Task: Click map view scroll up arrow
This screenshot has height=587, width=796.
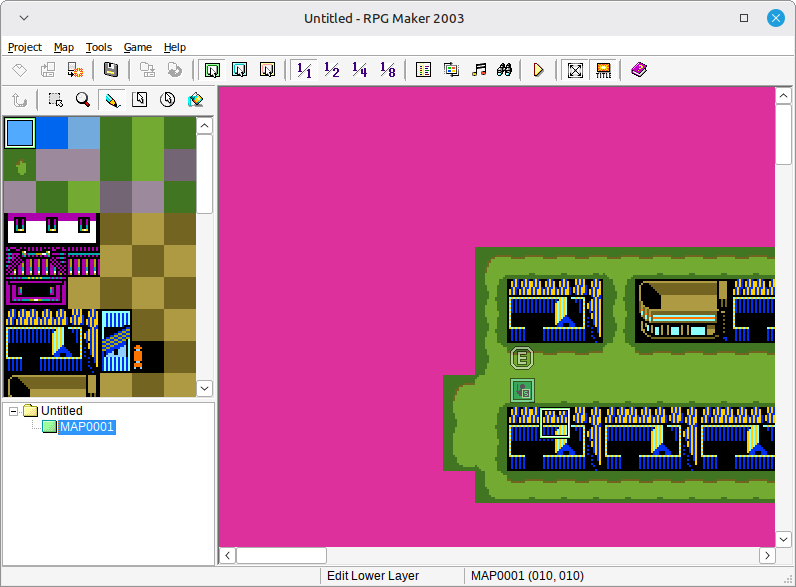Action: click(783, 95)
